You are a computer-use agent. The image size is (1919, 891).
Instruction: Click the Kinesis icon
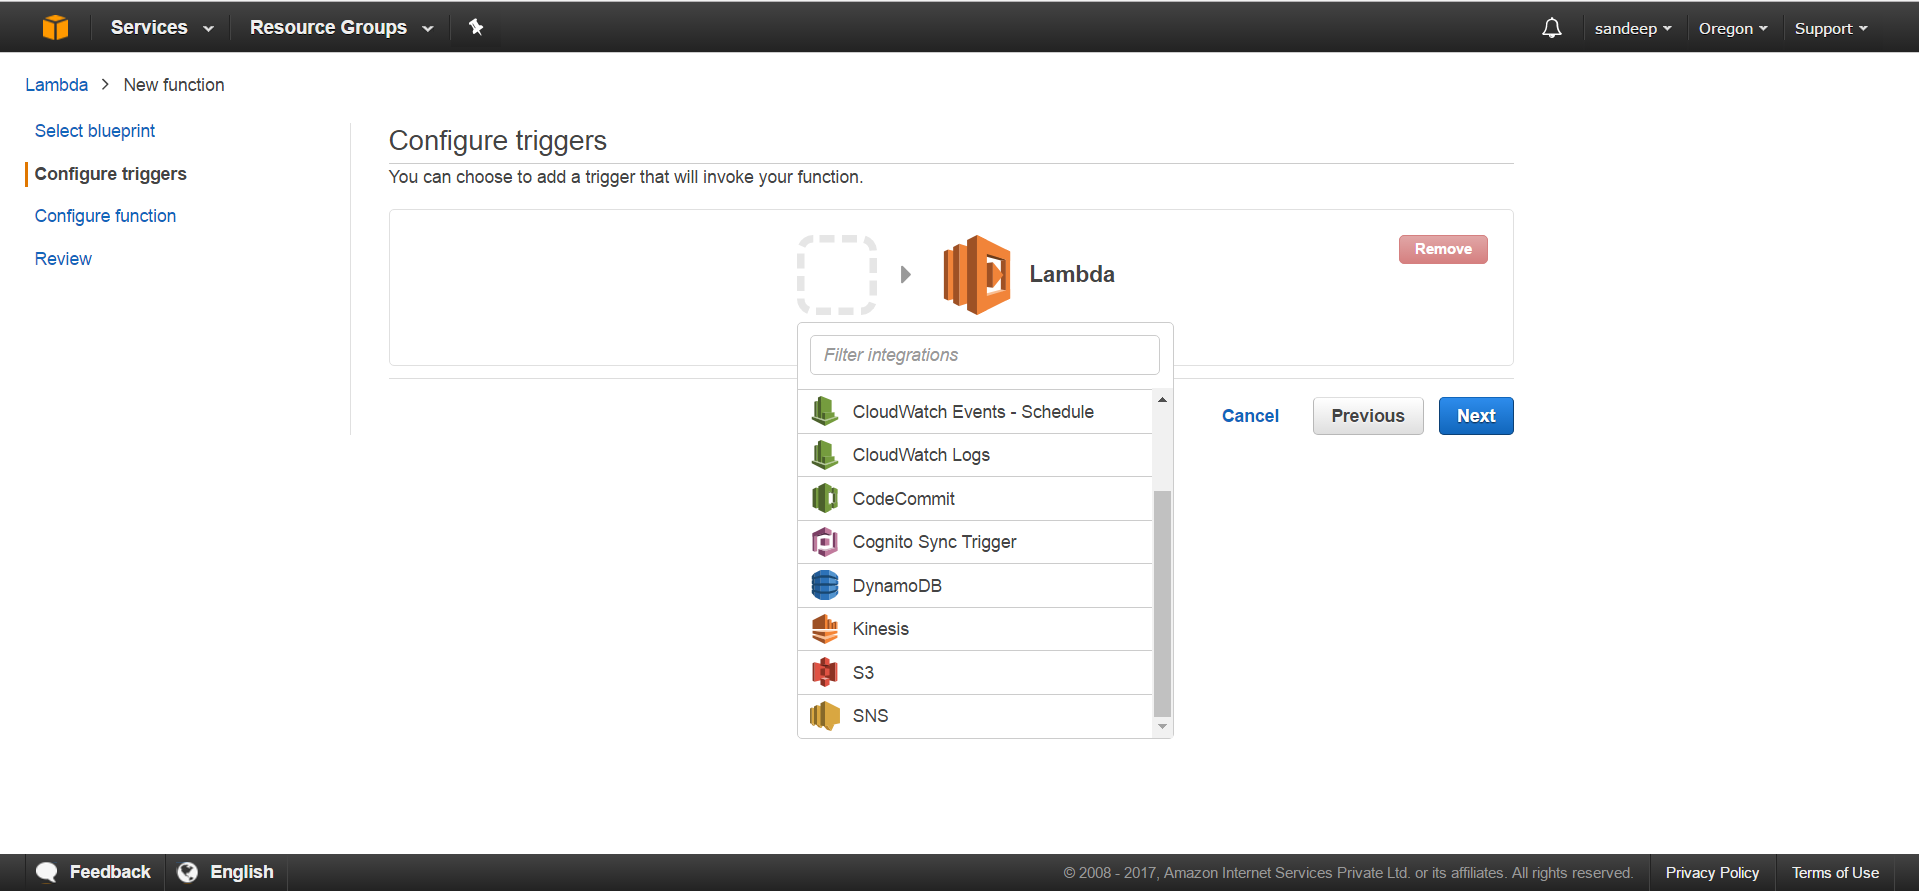tap(825, 629)
